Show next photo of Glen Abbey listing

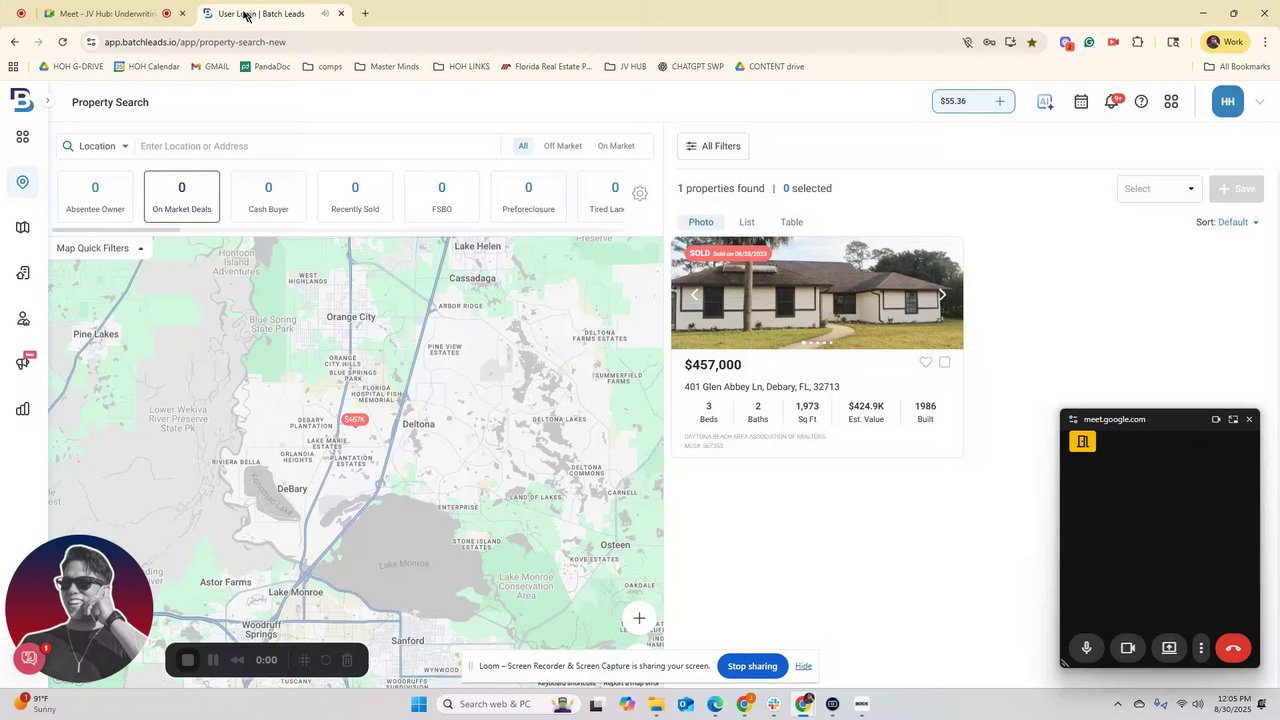941,295
